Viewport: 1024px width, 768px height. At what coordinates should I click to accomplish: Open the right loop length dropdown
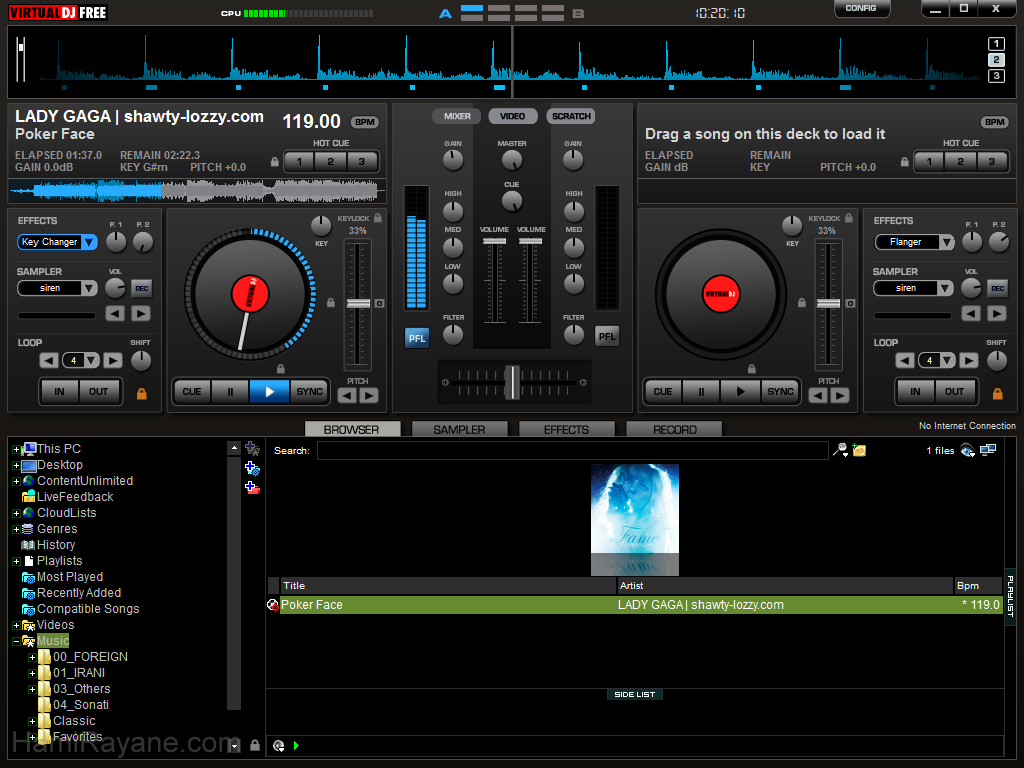coord(947,360)
